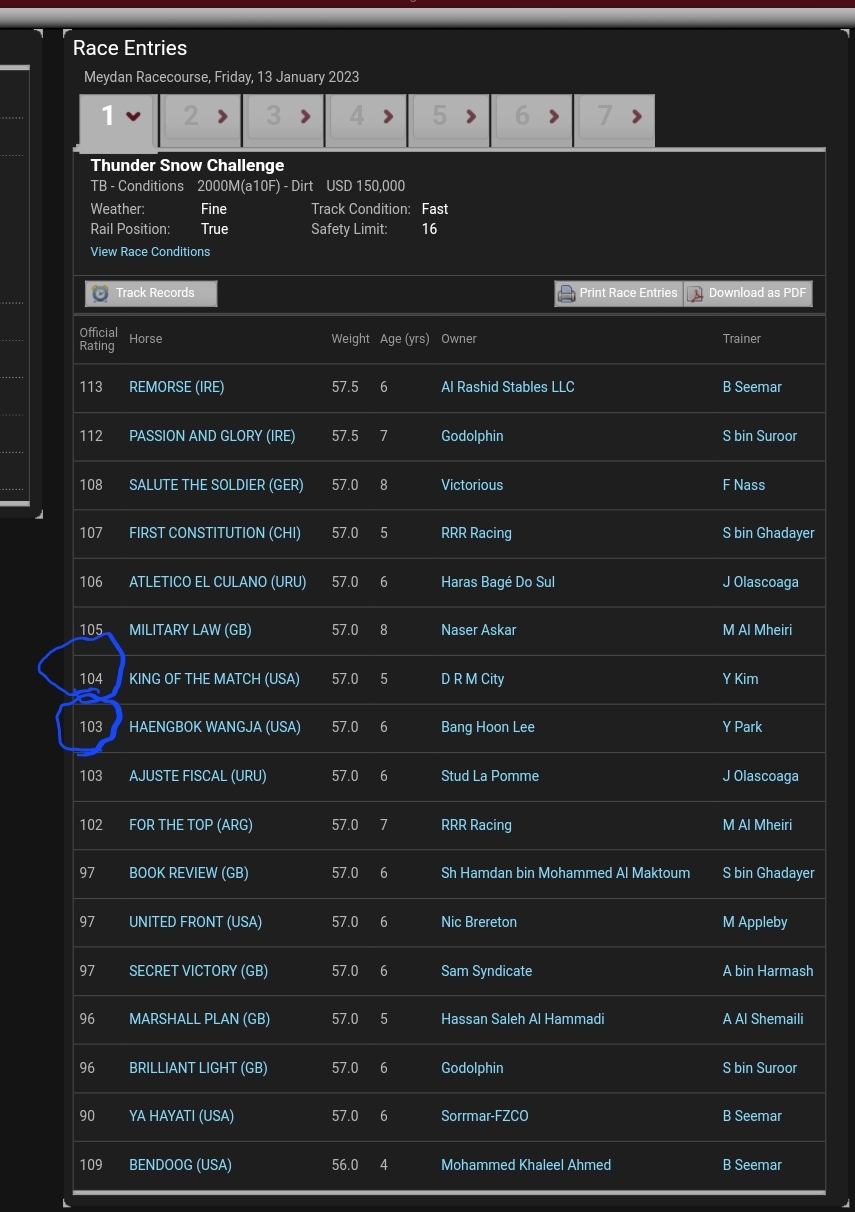Image resolution: width=855 pixels, height=1212 pixels.
Task: Open horse UNITED FRONT (USA)
Action: pos(195,922)
